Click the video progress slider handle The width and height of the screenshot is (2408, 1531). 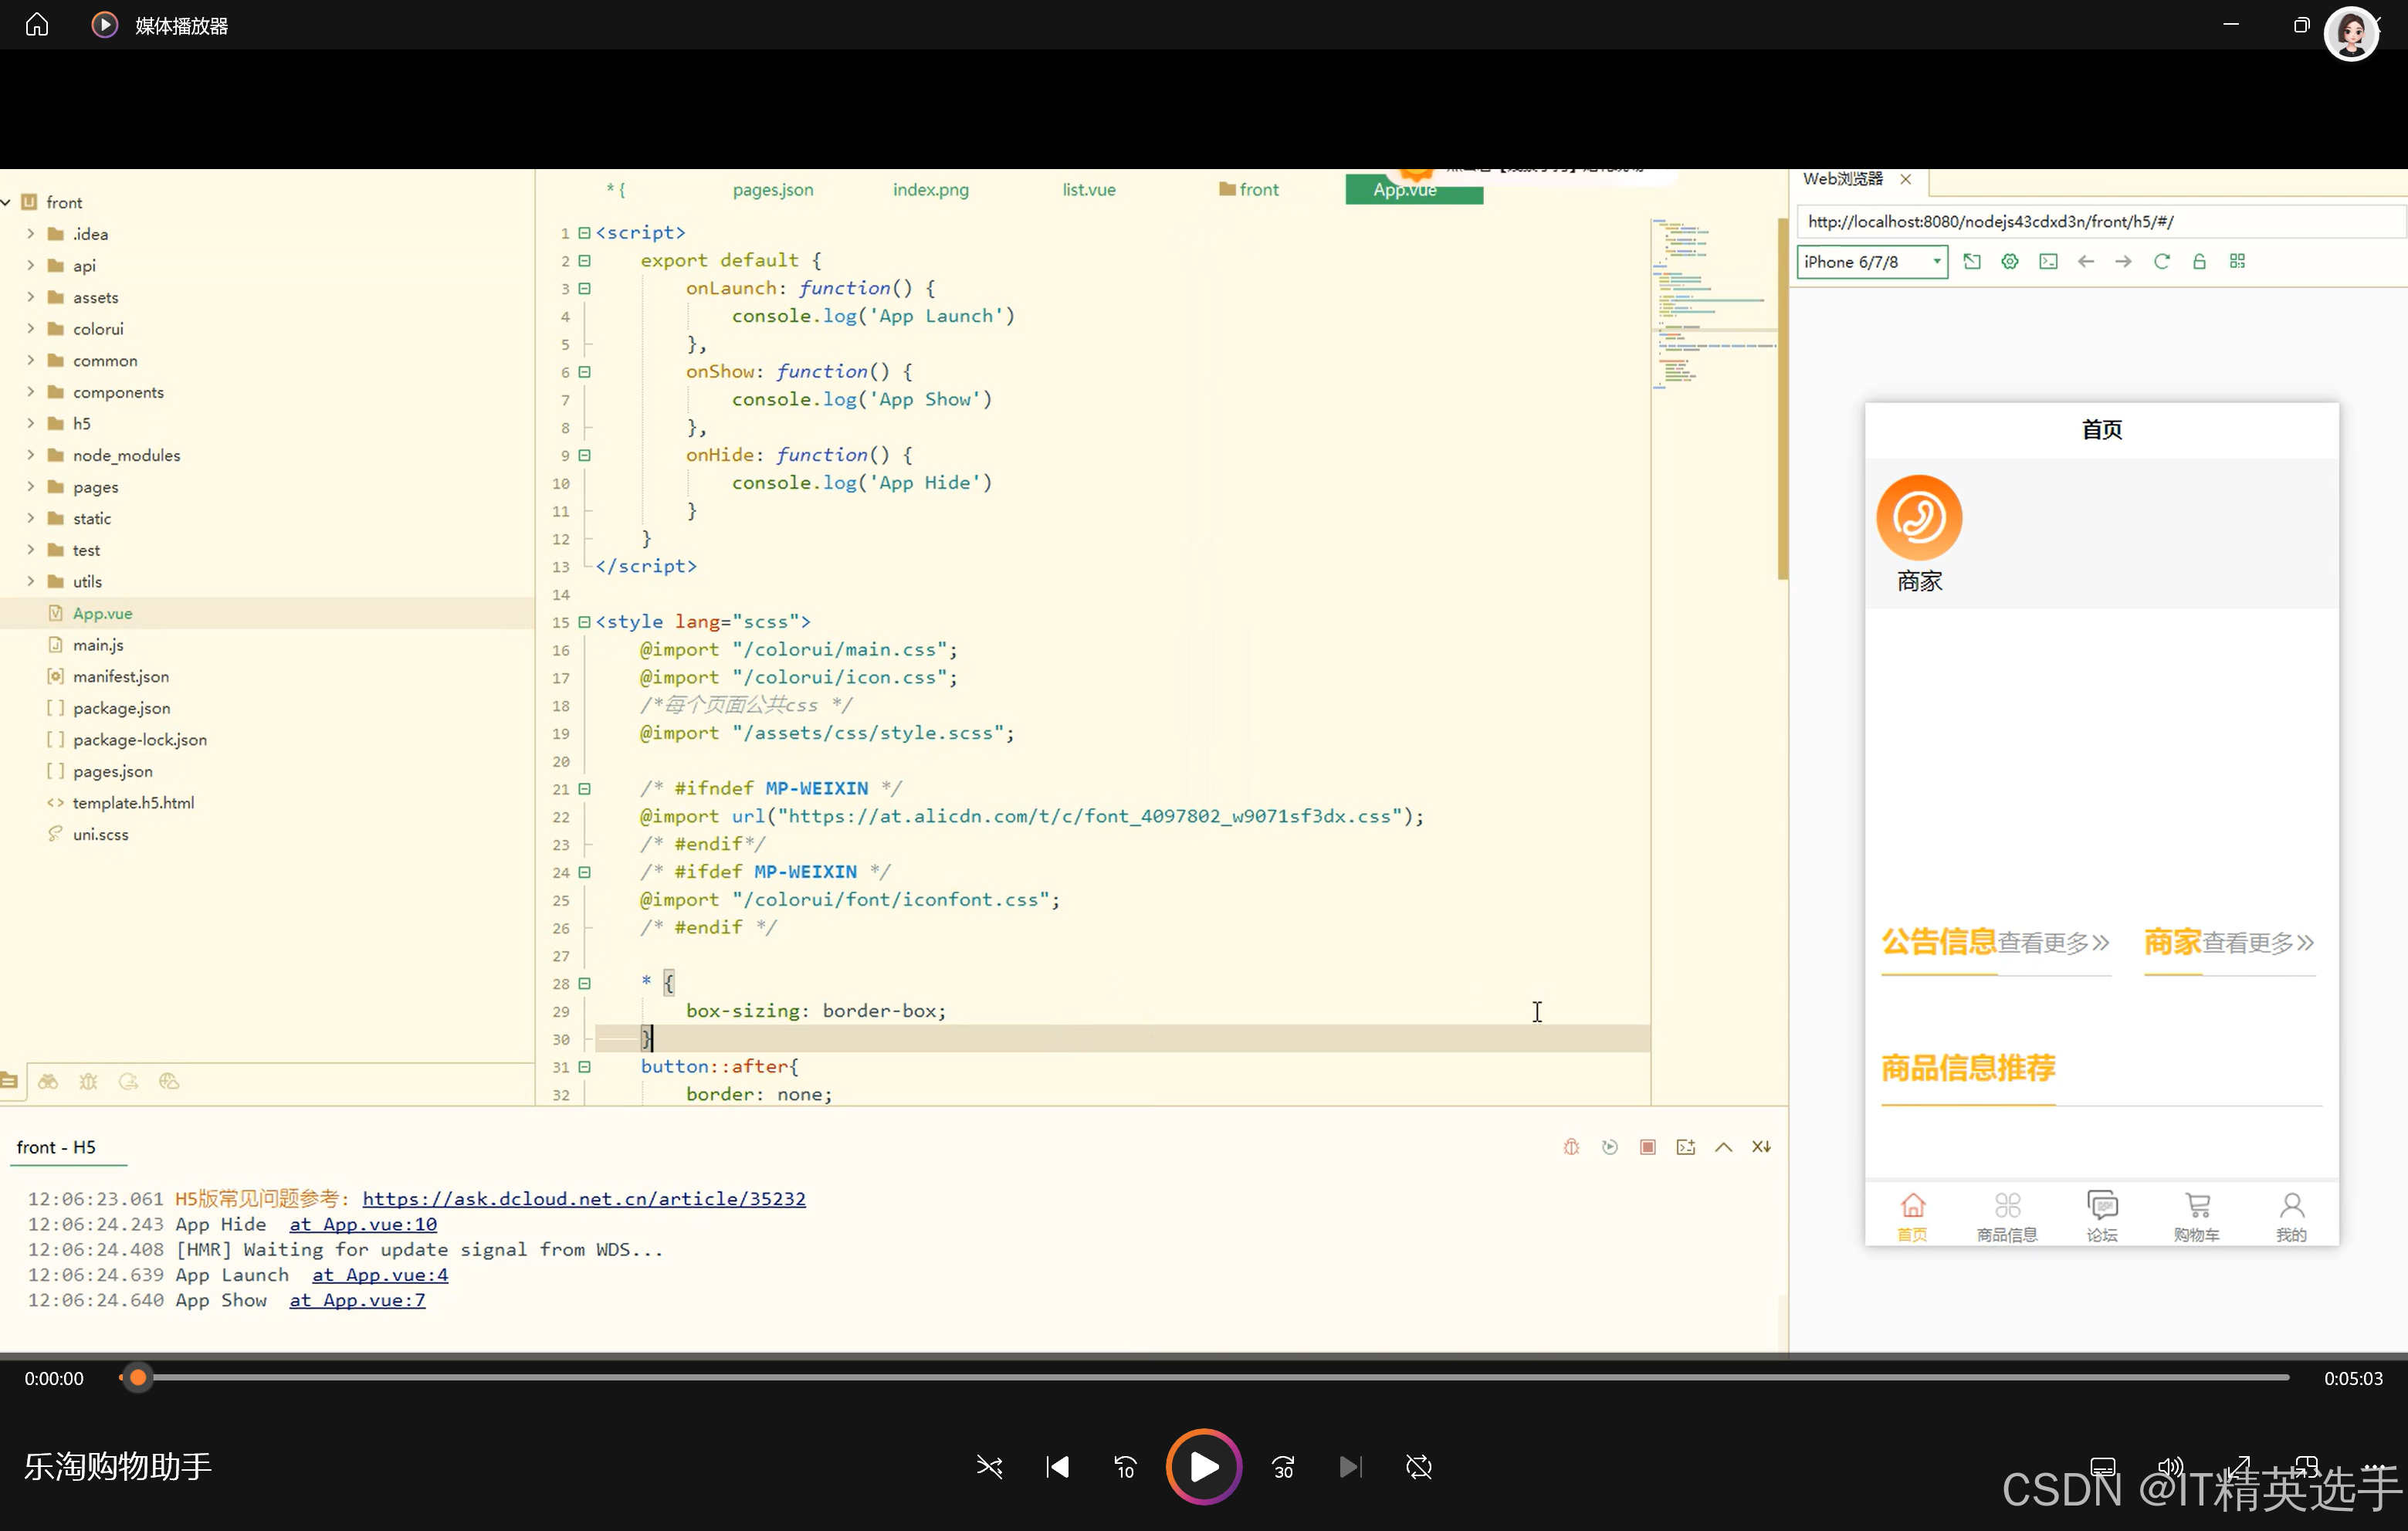tap(138, 1378)
